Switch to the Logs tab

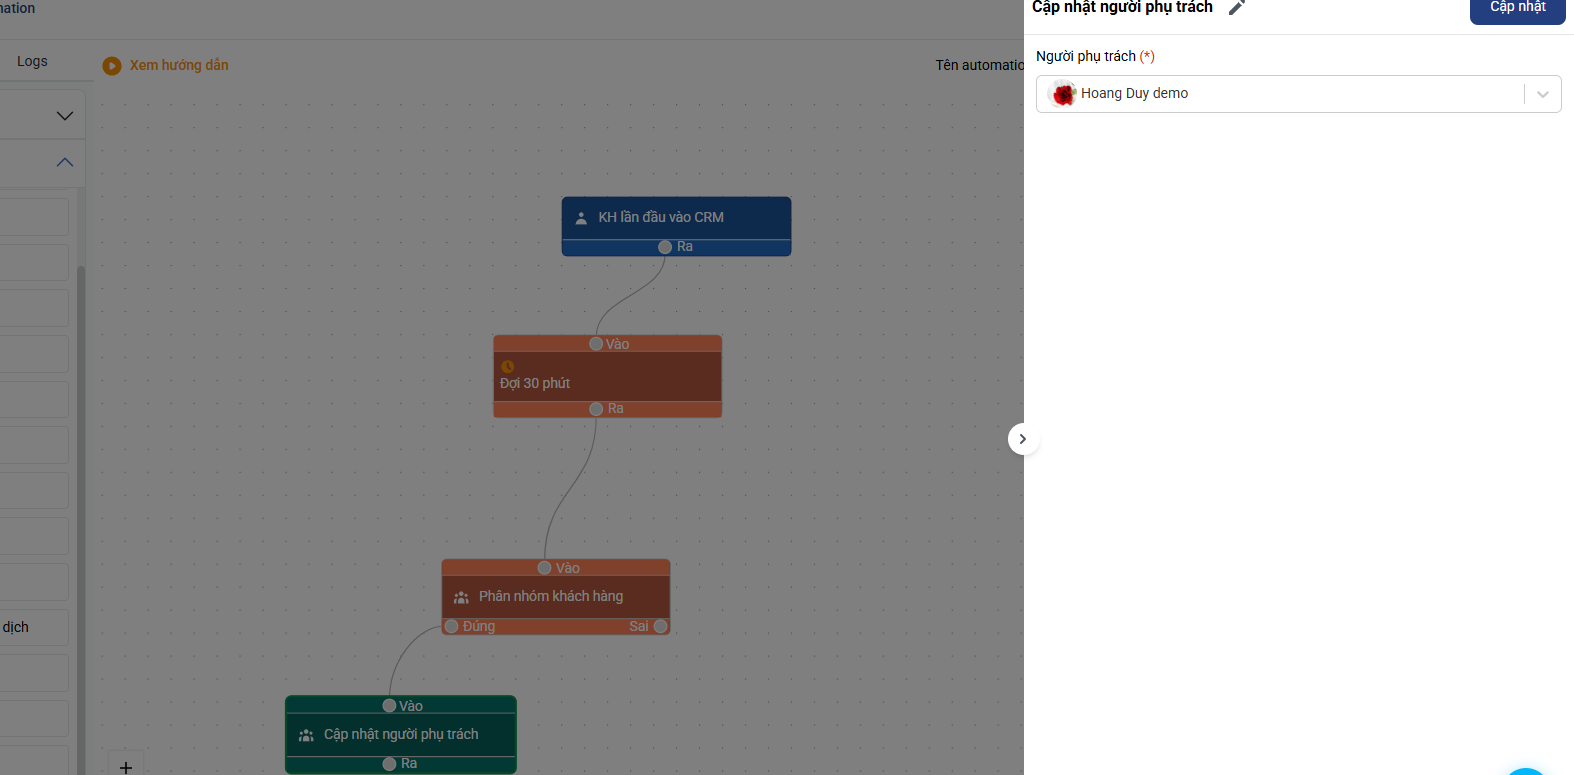click(32, 62)
